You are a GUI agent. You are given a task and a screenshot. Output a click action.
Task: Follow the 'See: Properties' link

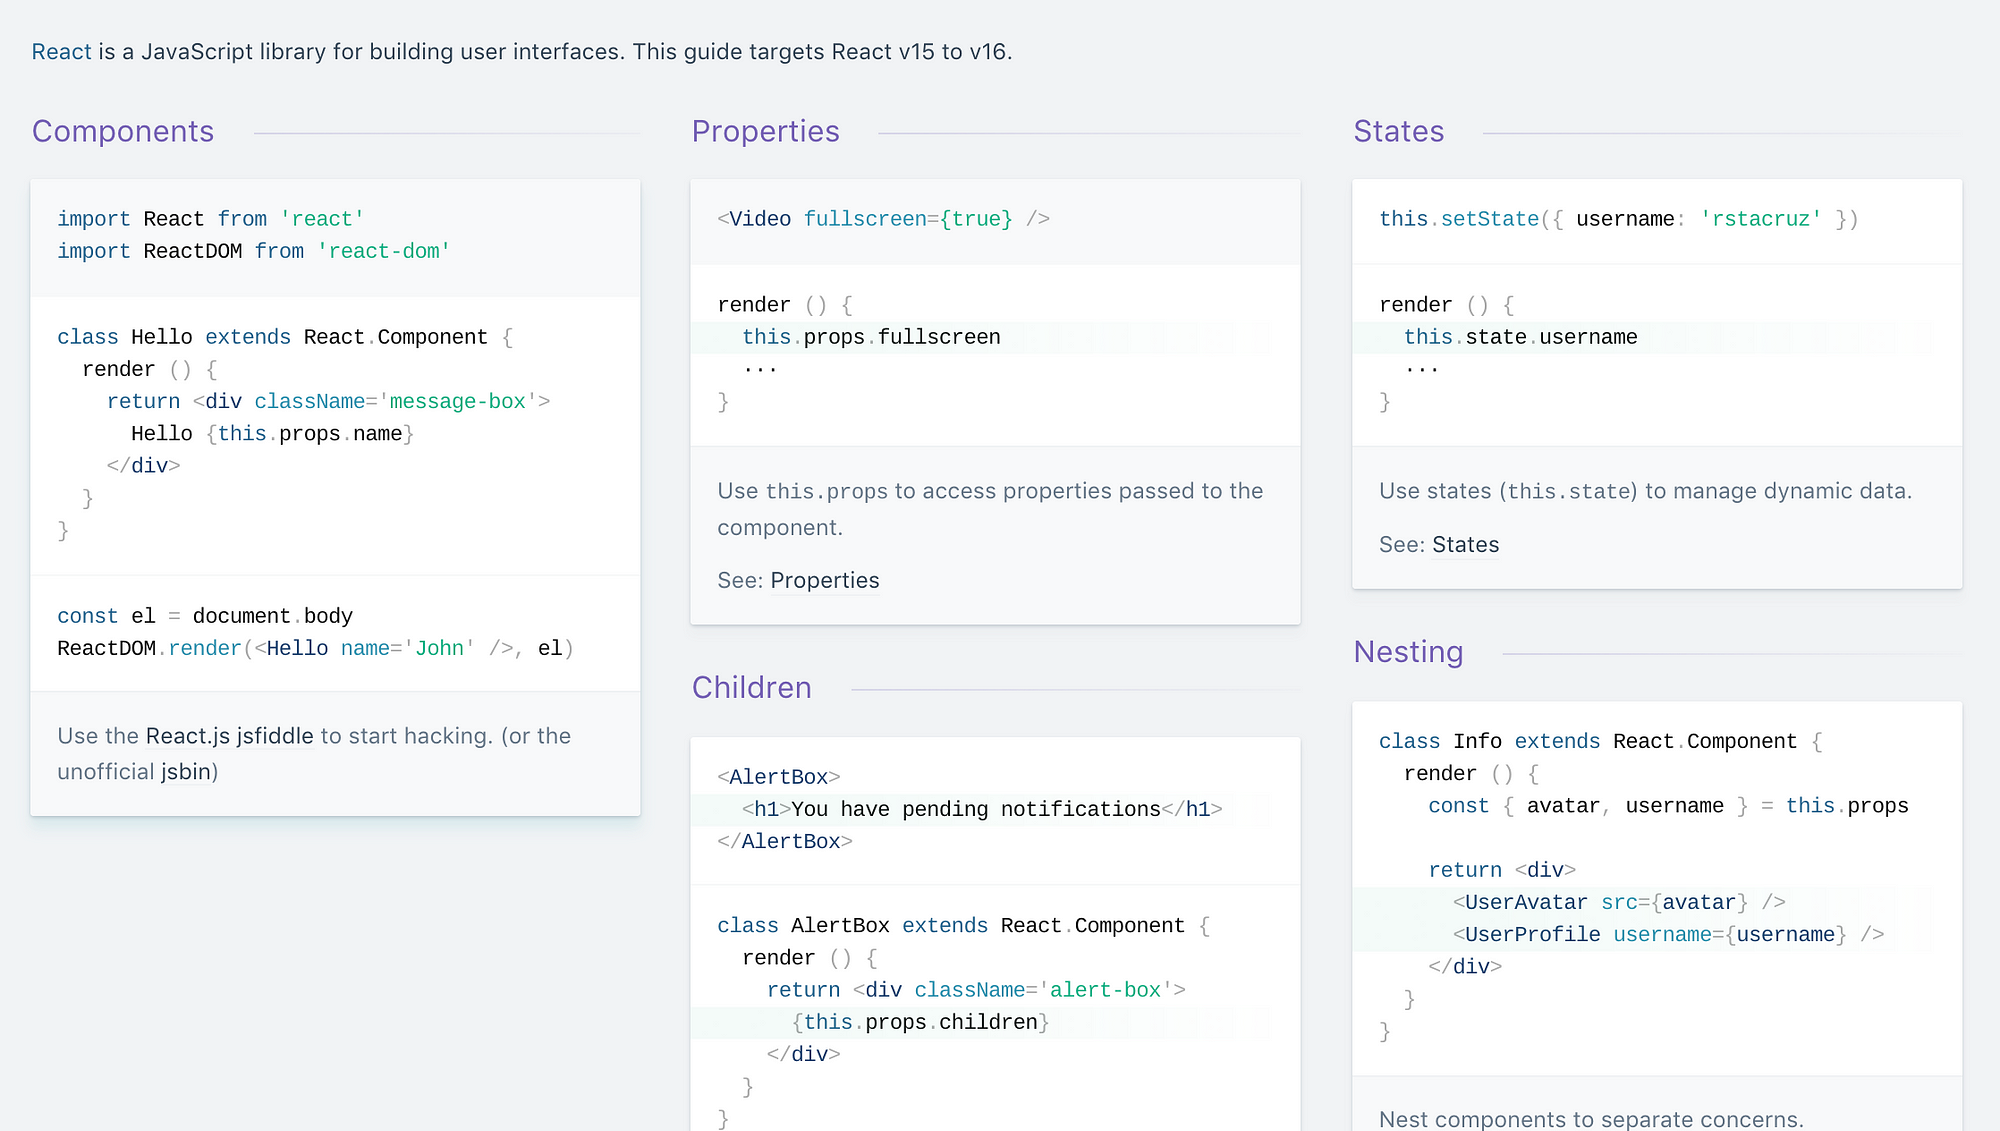point(824,581)
